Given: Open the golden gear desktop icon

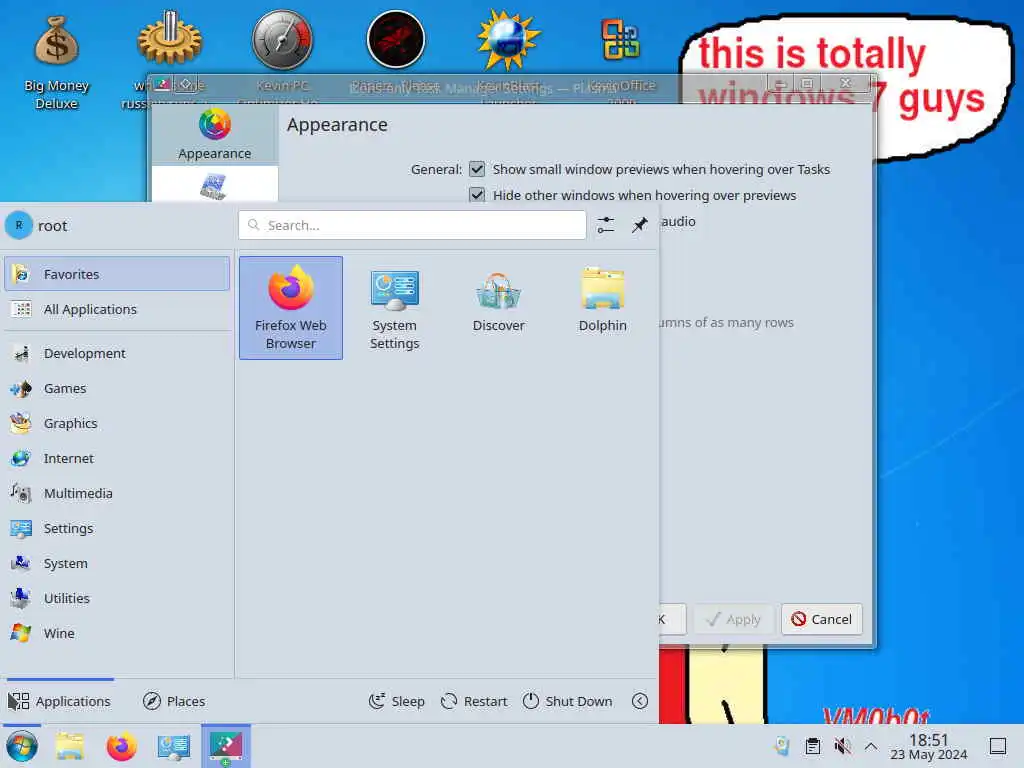Looking at the screenshot, I should [x=170, y=39].
